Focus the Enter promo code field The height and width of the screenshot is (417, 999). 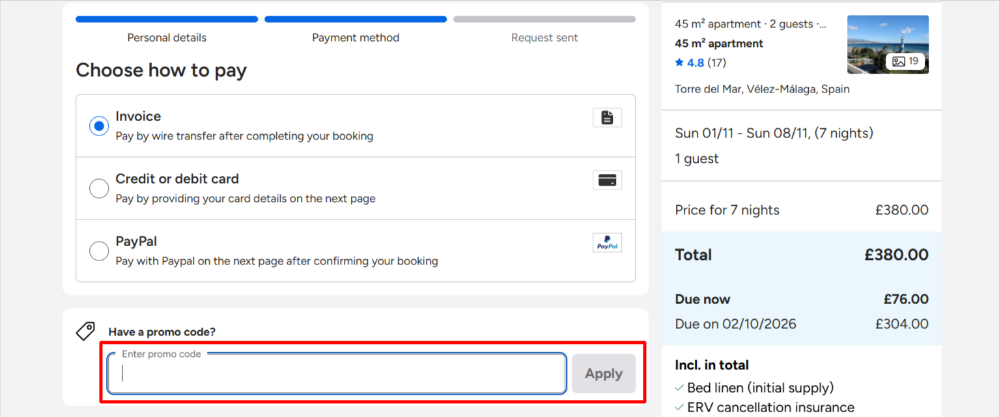(x=336, y=373)
